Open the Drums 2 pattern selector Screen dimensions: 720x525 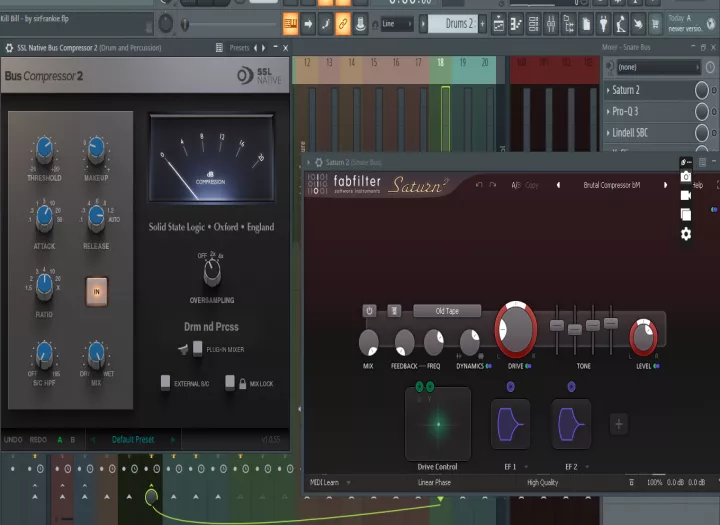point(453,24)
